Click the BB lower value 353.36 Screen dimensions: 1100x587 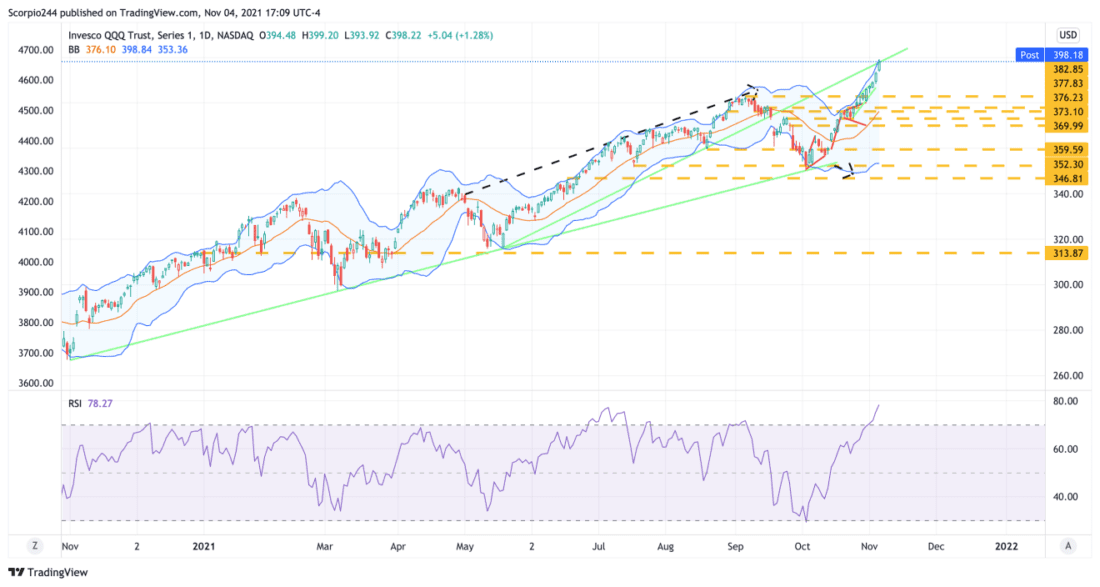(x=173, y=50)
